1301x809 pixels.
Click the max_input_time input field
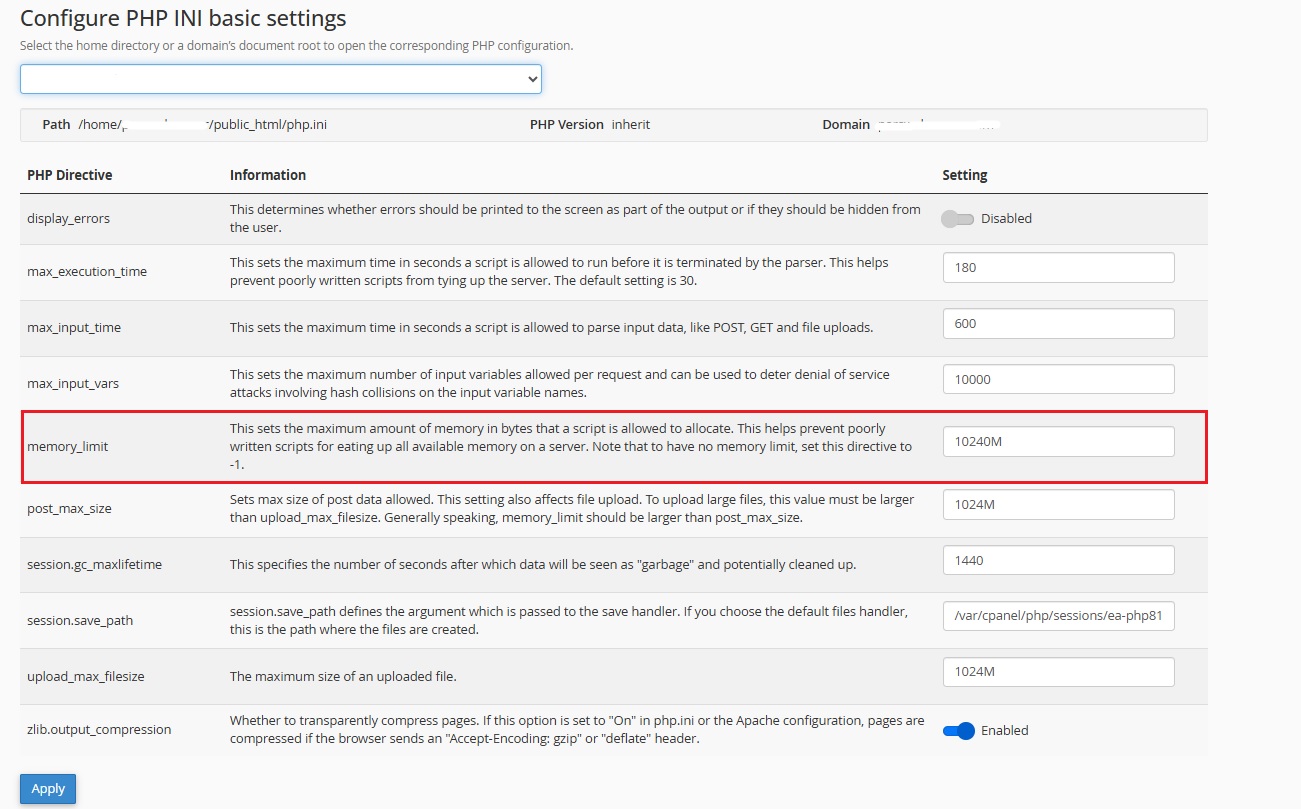[1059, 324]
